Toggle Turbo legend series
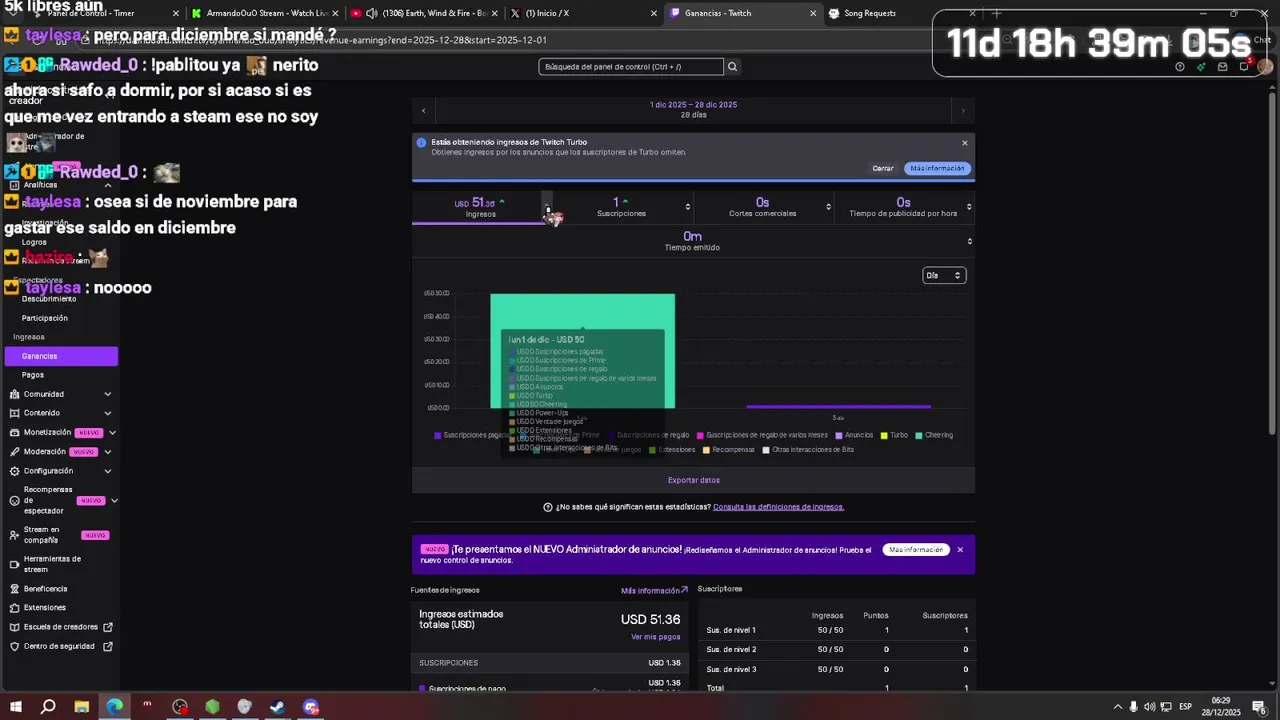 click(x=894, y=435)
